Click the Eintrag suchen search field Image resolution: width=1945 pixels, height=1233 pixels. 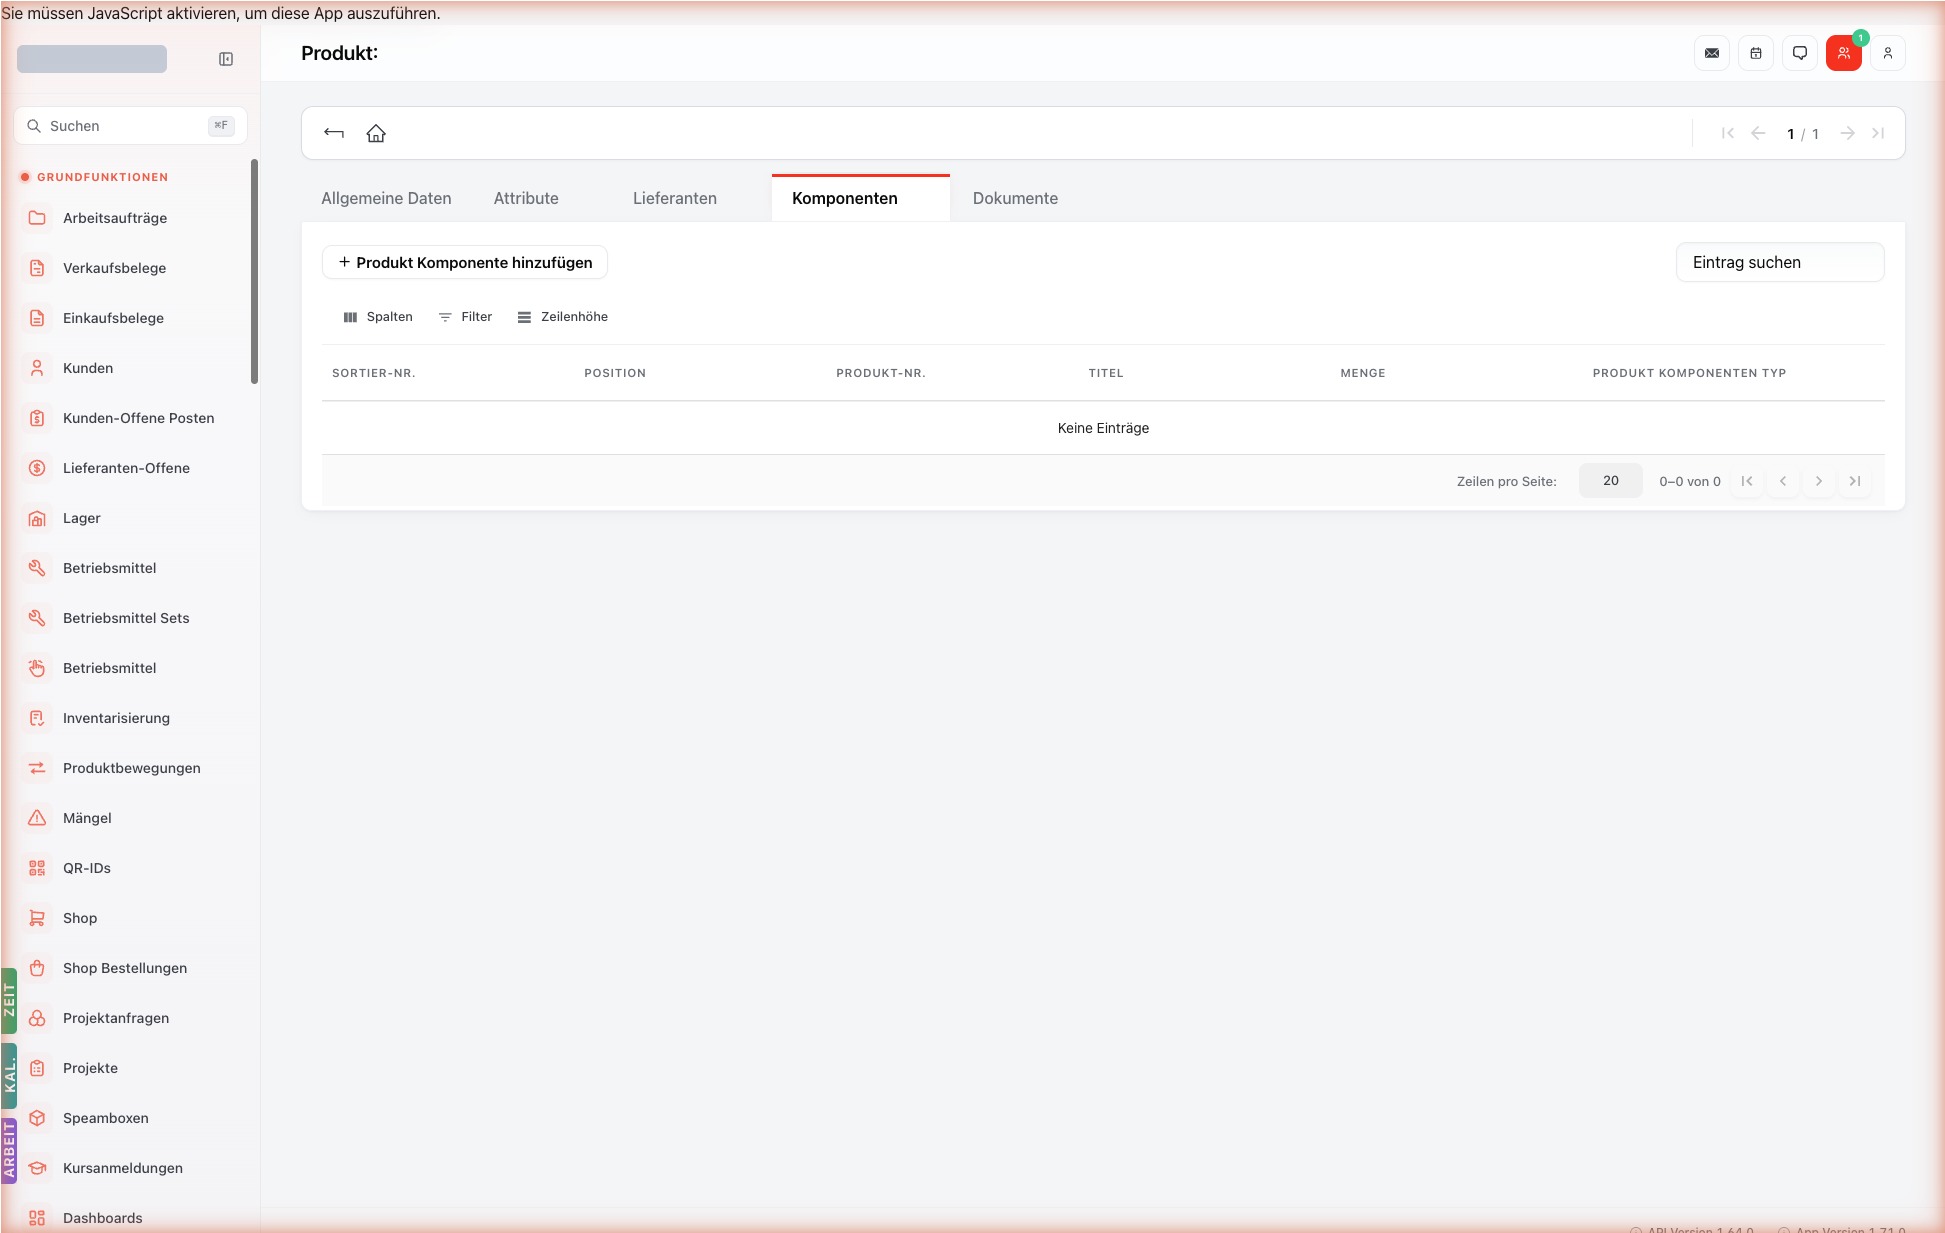point(1780,262)
